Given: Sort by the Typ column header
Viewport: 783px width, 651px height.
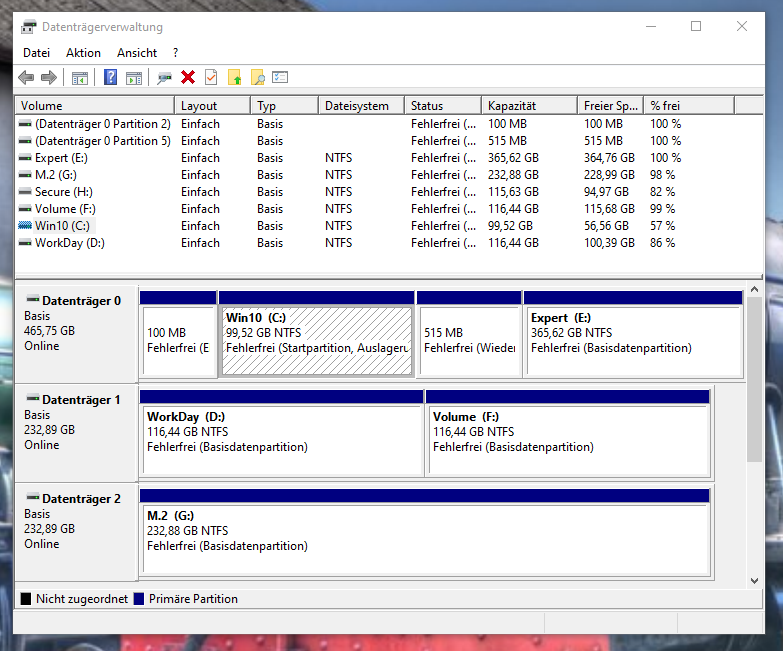Looking at the screenshot, I should (284, 106).
